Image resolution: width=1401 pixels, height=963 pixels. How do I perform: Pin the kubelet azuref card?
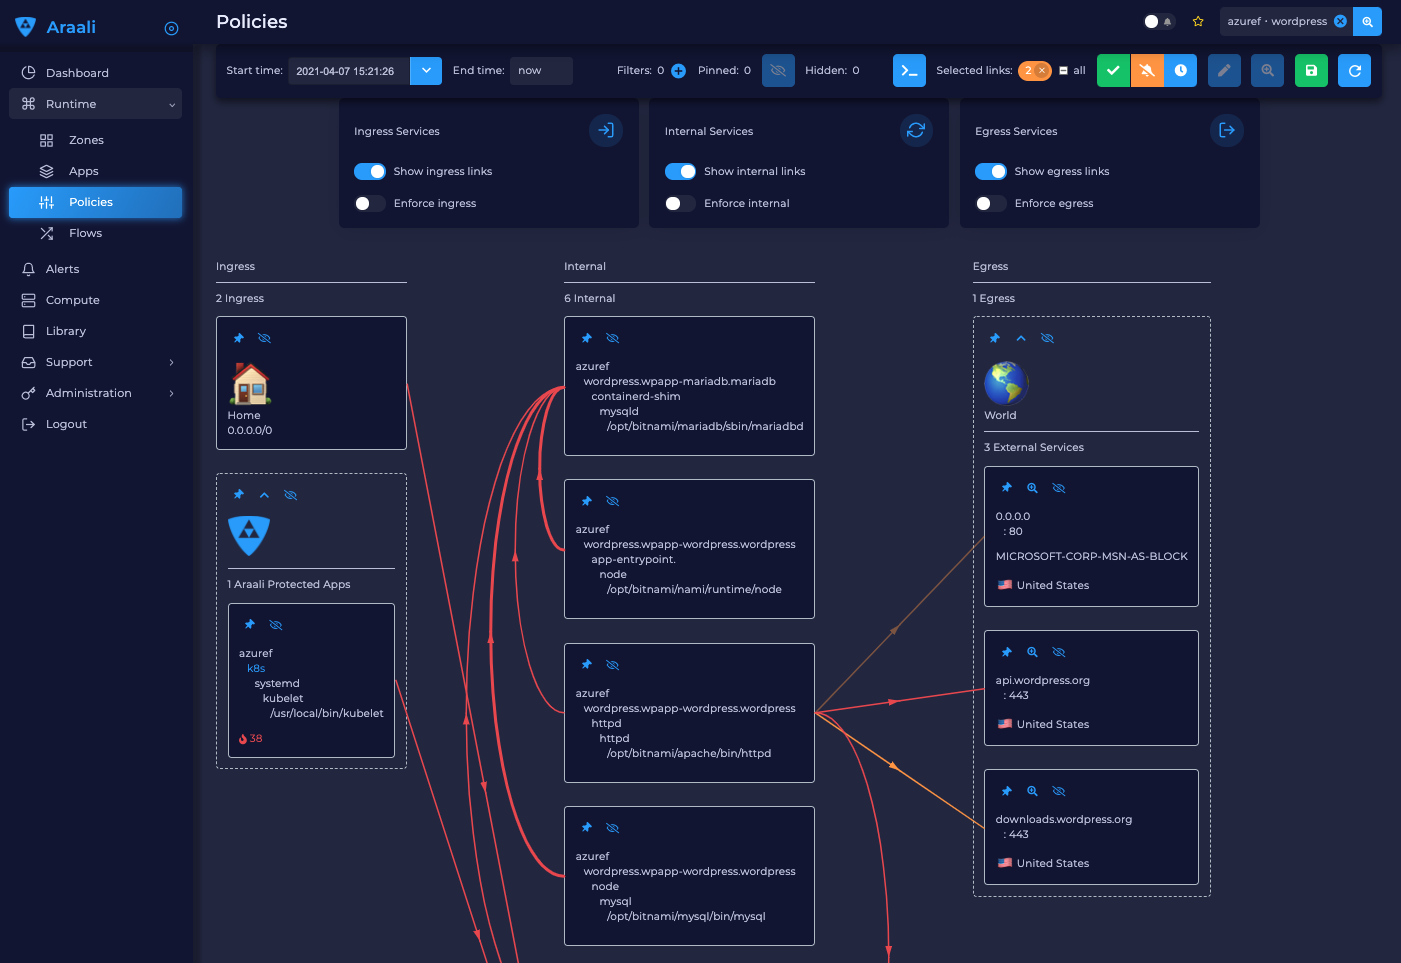point(250,625)
